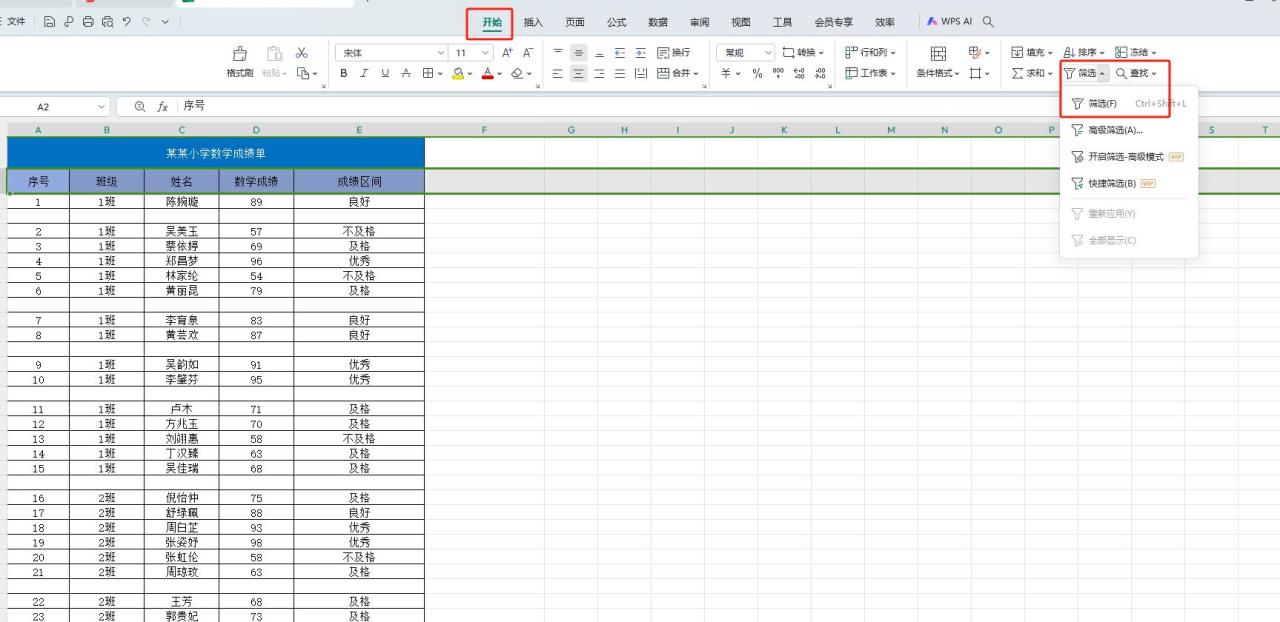Click the thousands separator icon

point(778,73)
